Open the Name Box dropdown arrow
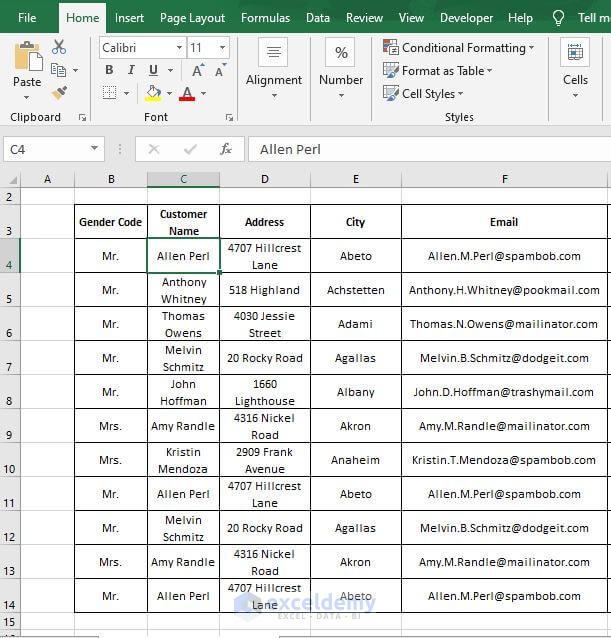Screen dimensions: 611x638 coord(94,148)
